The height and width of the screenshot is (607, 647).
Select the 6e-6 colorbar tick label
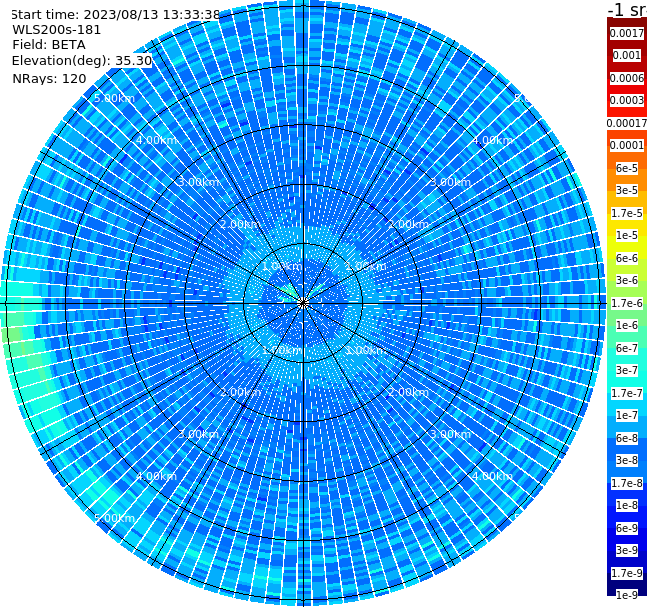click(627, 258)
